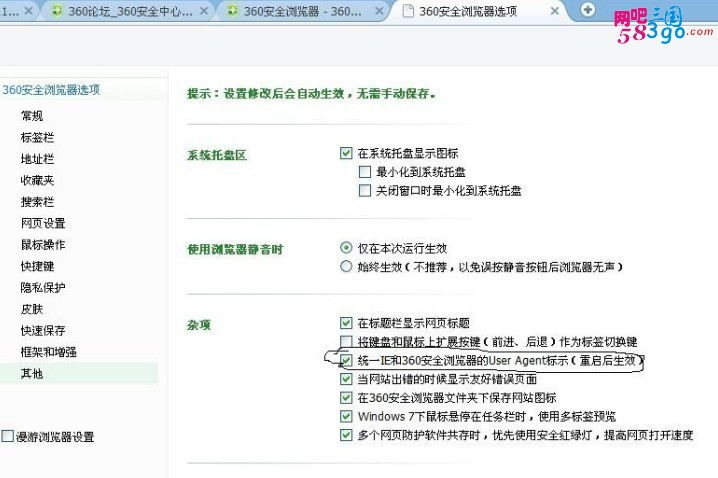This screenshot has height=478, width=718.
Task: Open a new tab with plus button
Action: point(587,10)
